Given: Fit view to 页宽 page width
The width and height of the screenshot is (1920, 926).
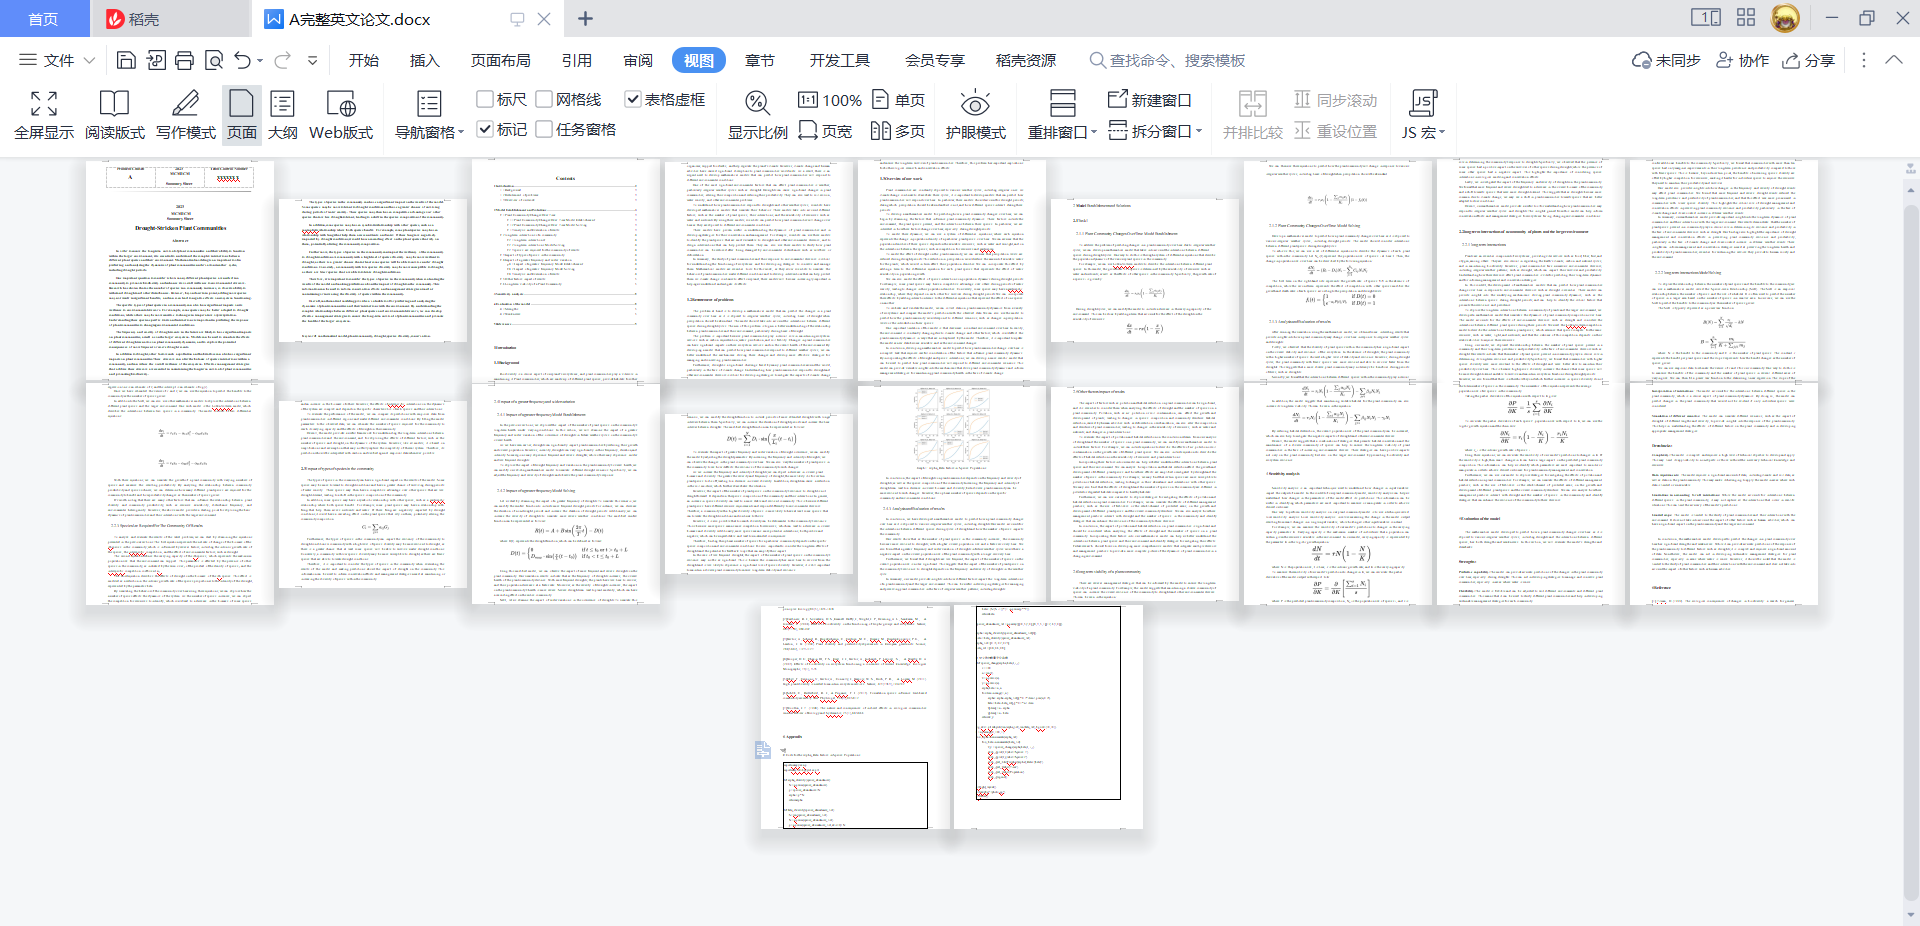Looking at the screenshot, I should [825, 131].
